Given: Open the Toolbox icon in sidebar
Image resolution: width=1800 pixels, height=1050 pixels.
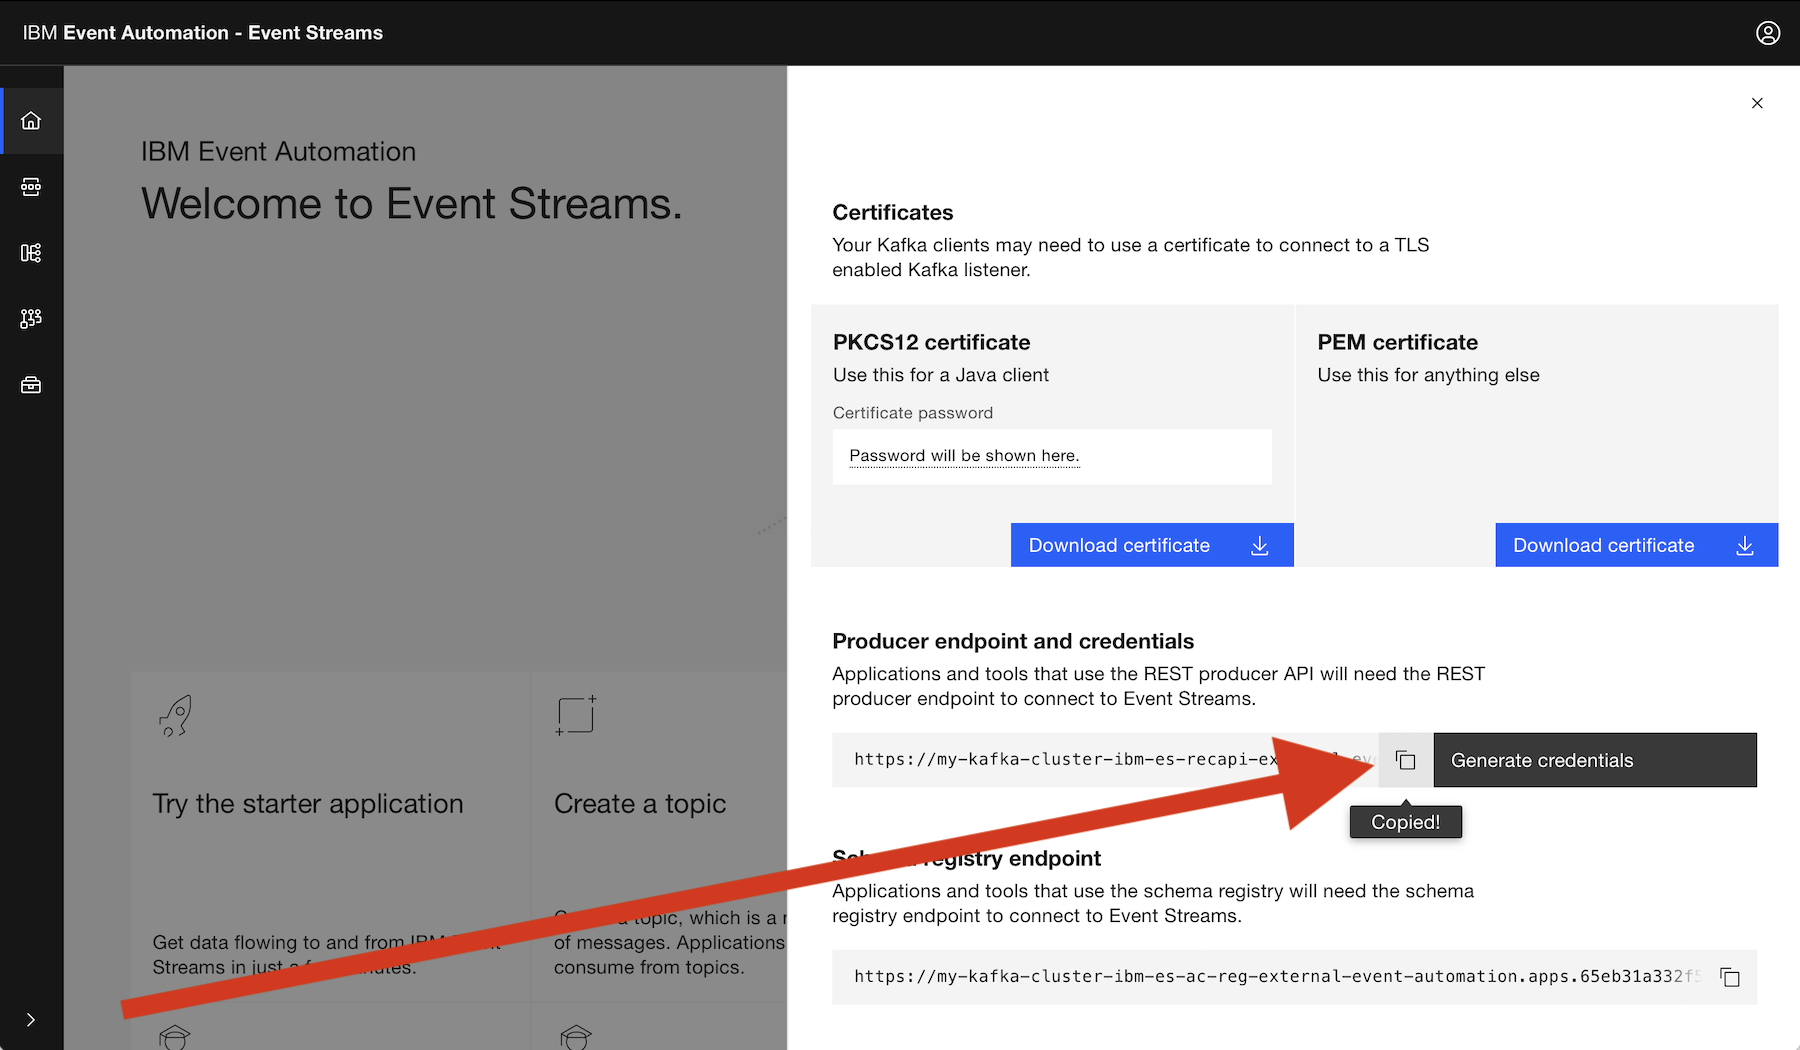Looking at the screenshot, I should tap(31, 385).
